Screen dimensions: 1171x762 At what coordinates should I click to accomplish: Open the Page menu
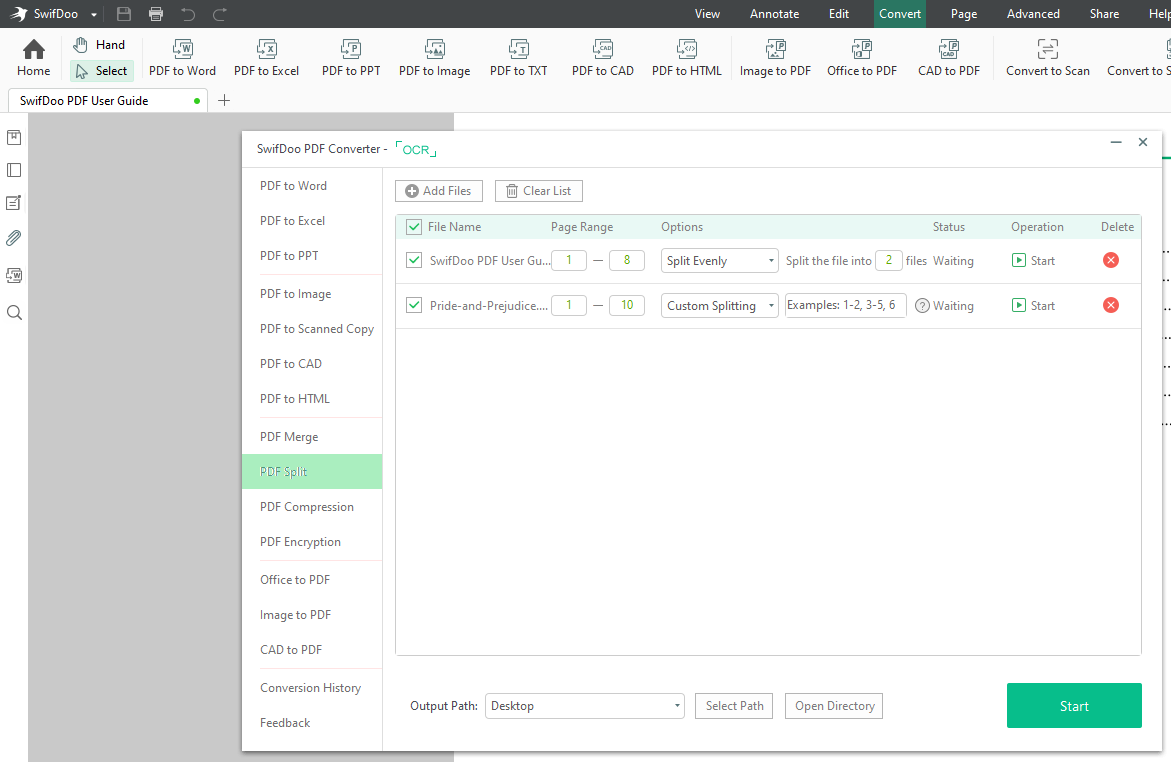(963, 13)
